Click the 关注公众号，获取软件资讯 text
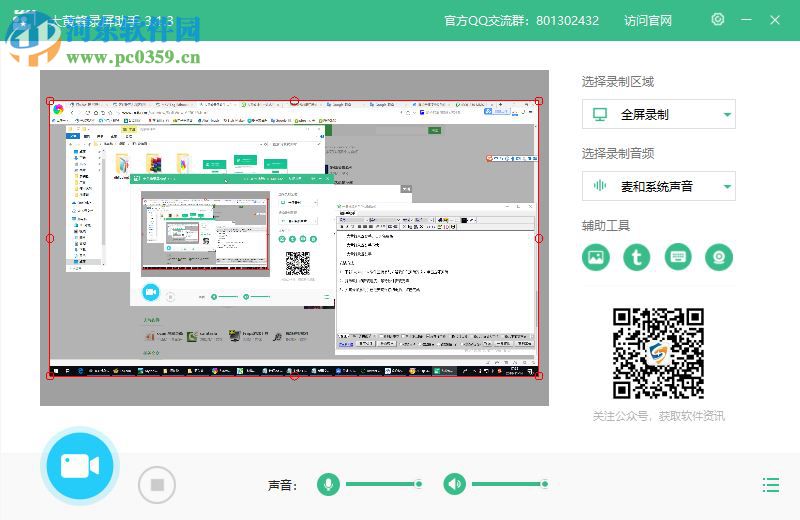The image size is (800, 520). coord(658,416)
